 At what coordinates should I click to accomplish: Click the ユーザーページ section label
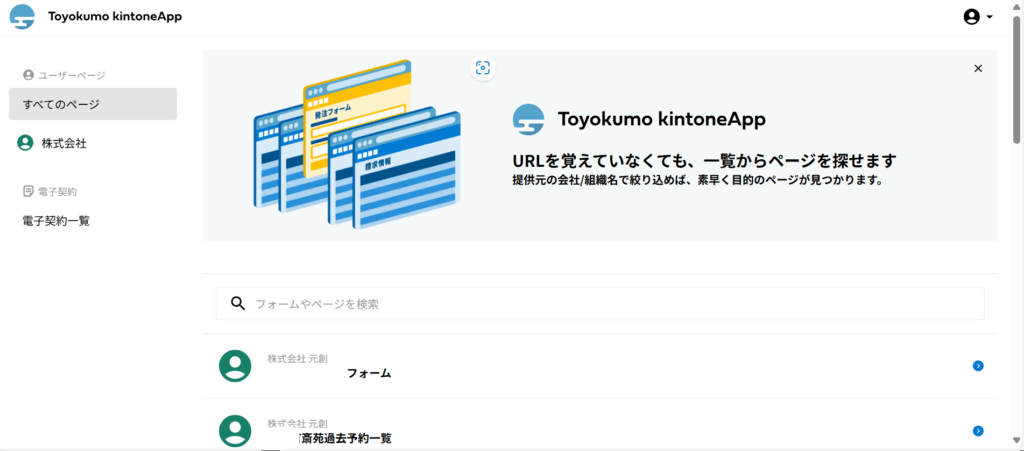(64, 75)
